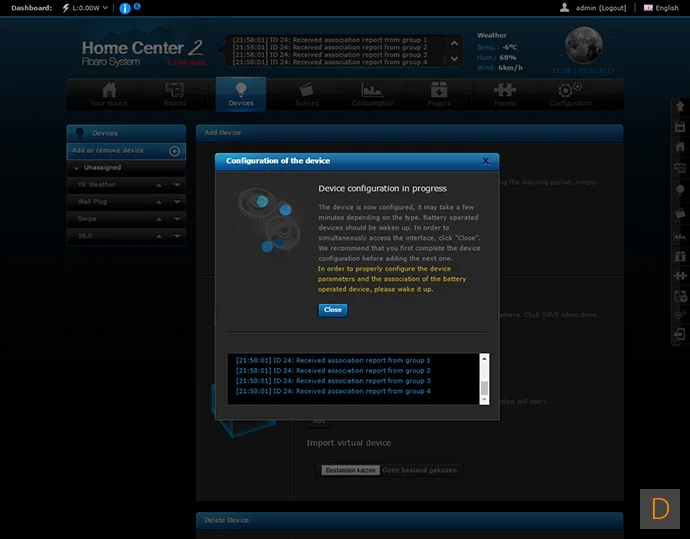The width and height of the screenshot is (690, 539).
Task: Click the puzzle panels icon in right sidebar
Action: coord(680,276)
